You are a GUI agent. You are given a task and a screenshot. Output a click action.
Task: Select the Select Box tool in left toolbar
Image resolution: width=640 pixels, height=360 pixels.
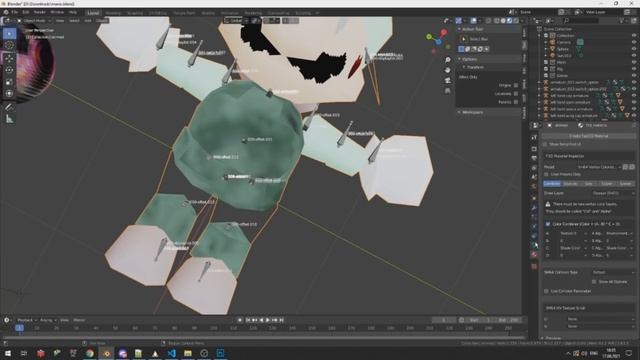pos(9,33)
